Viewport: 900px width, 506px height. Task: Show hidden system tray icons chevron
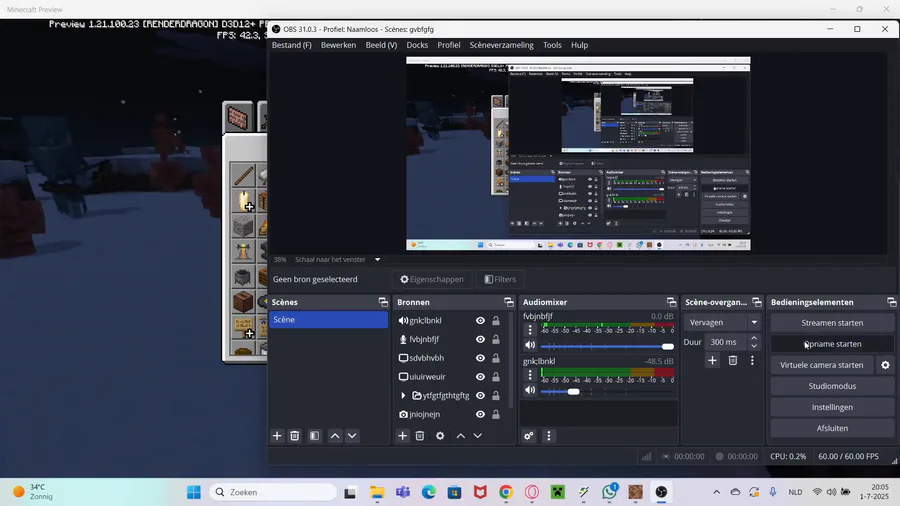click(716, 492)
